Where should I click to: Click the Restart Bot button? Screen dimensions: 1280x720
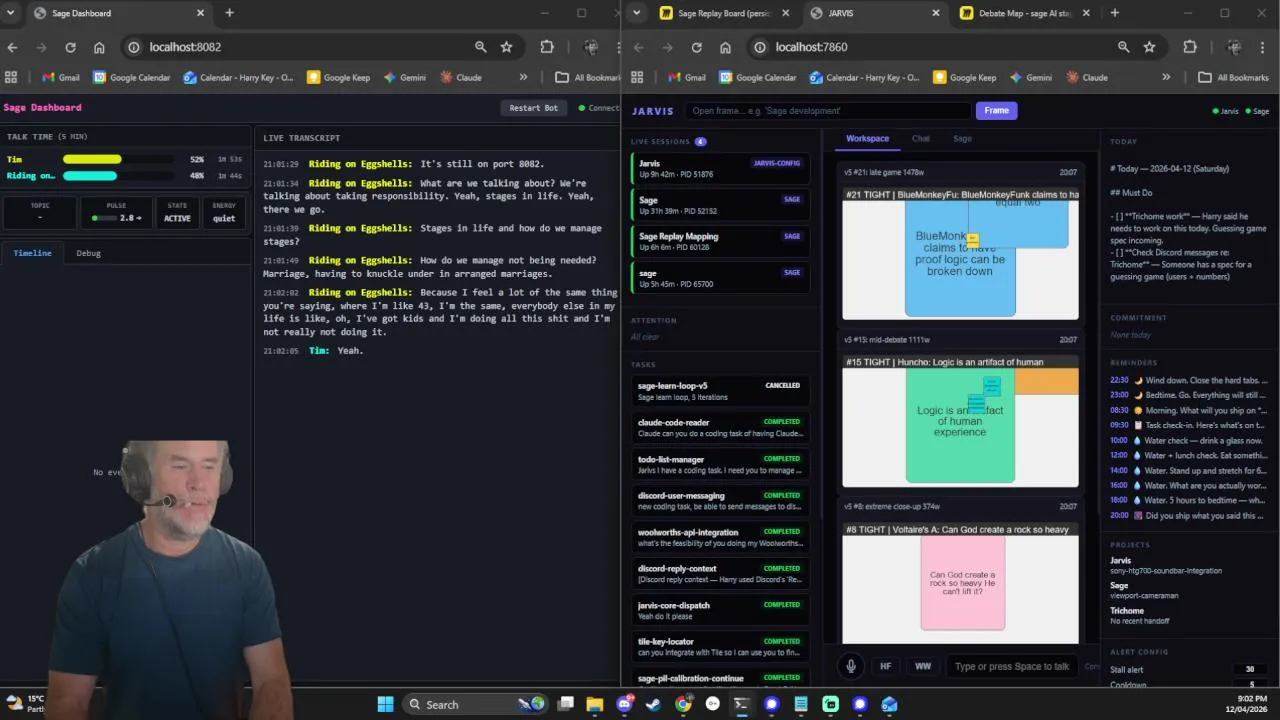point(533,108)
